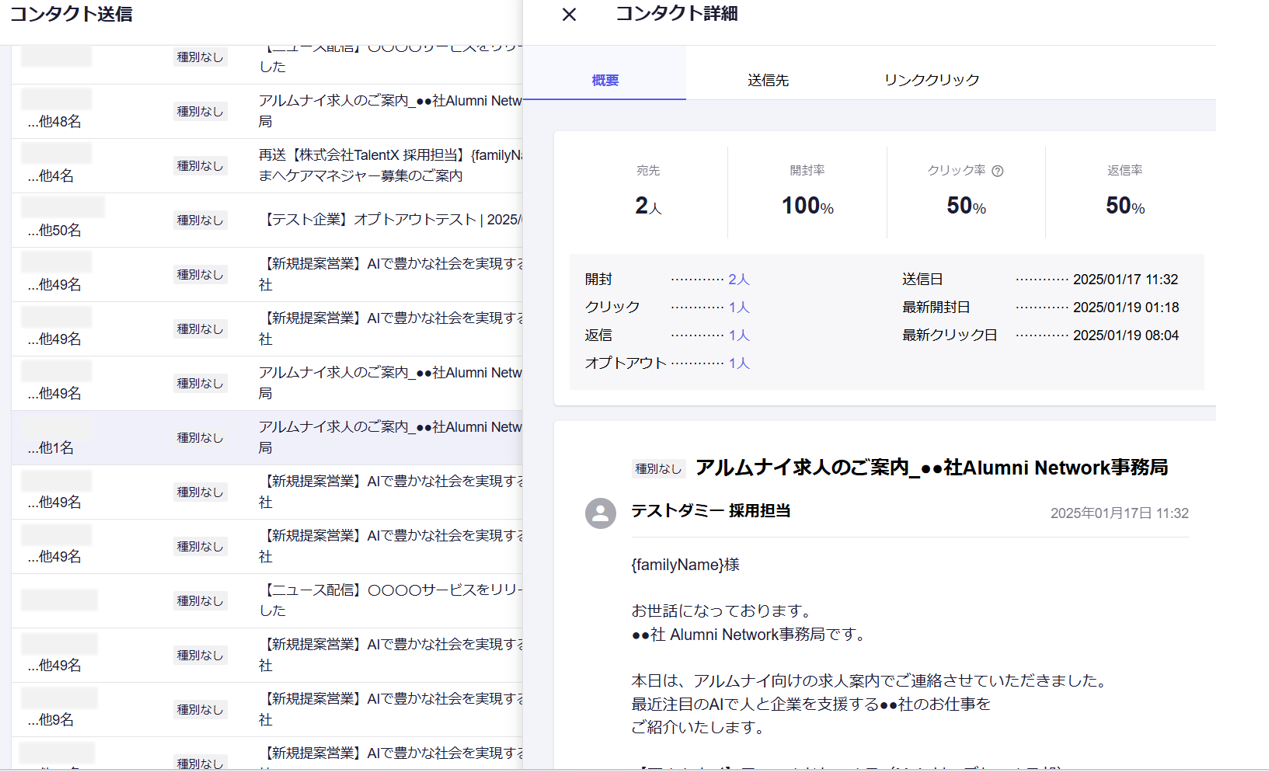Open the 送信先 tab
The image size is (1269, 771).
tap(768, 80)
